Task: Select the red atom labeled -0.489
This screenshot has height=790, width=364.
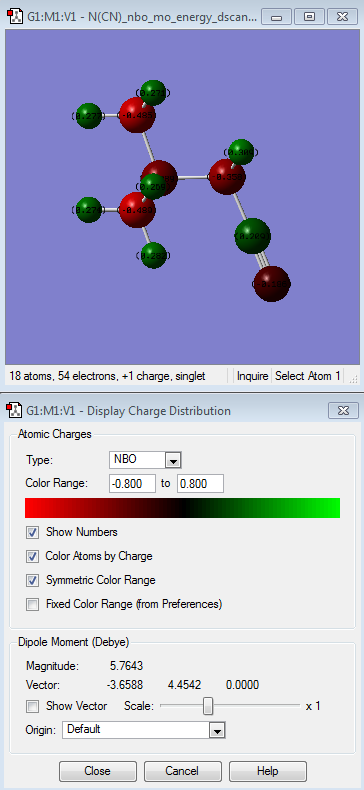Action: pyautogui.click(x=137, y=210)
